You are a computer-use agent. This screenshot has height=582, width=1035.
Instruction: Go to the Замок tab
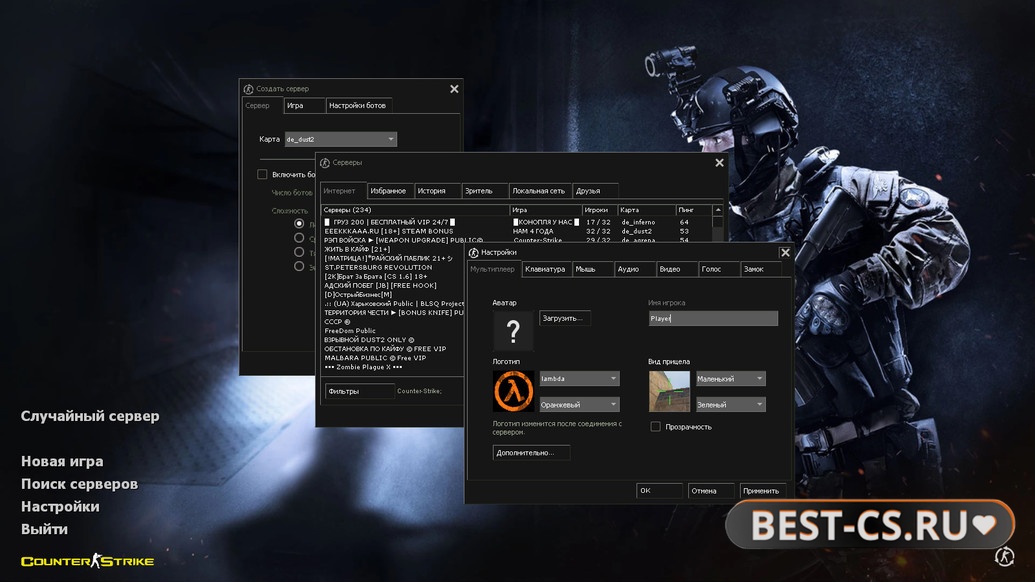coord(760,269)
